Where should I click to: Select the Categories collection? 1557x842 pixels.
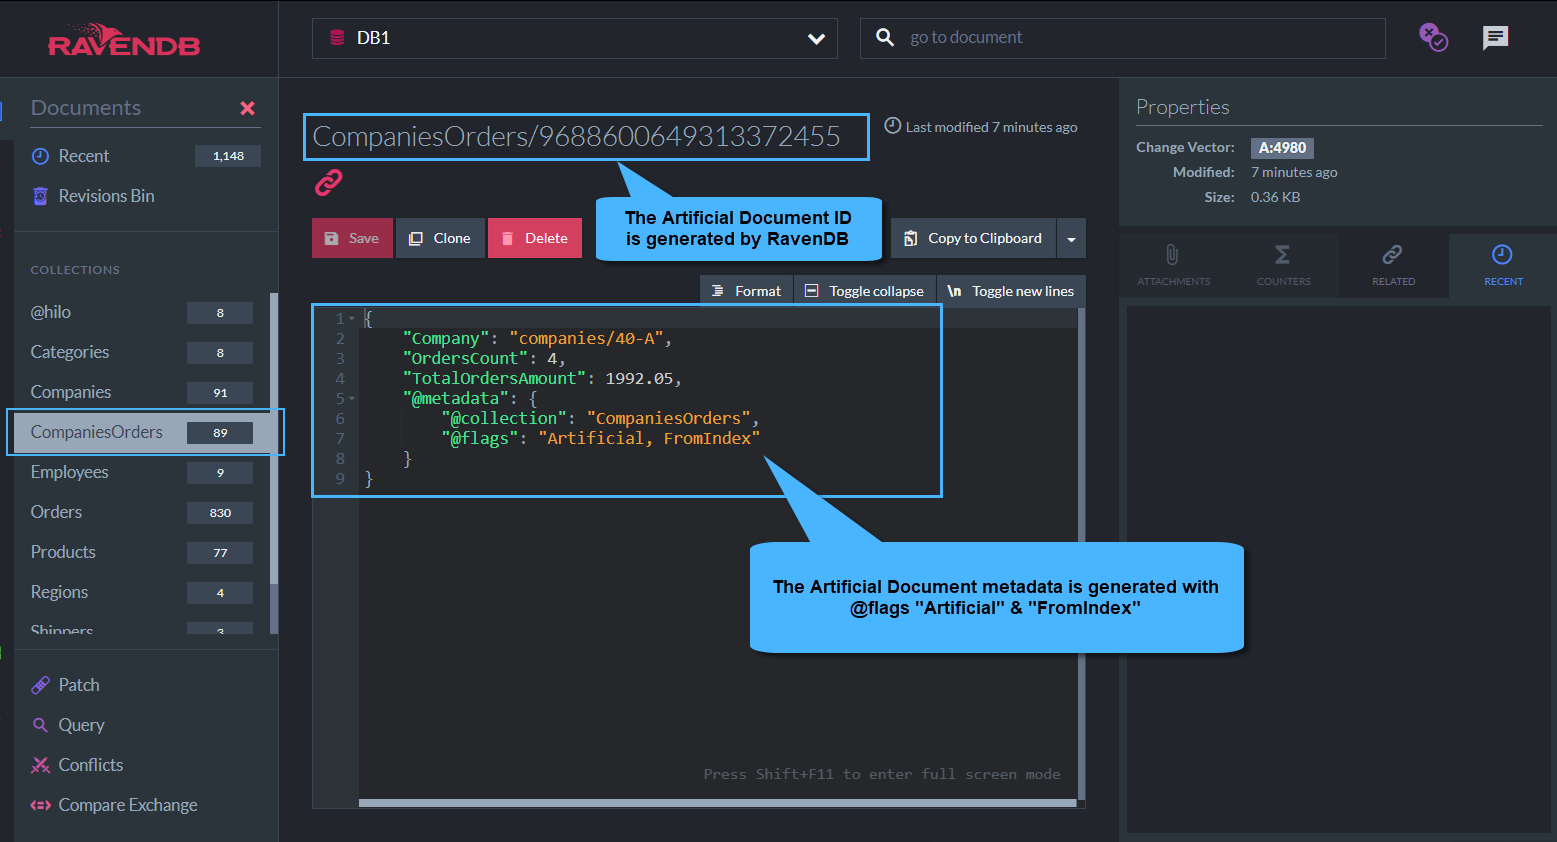[x=141, y=352]
